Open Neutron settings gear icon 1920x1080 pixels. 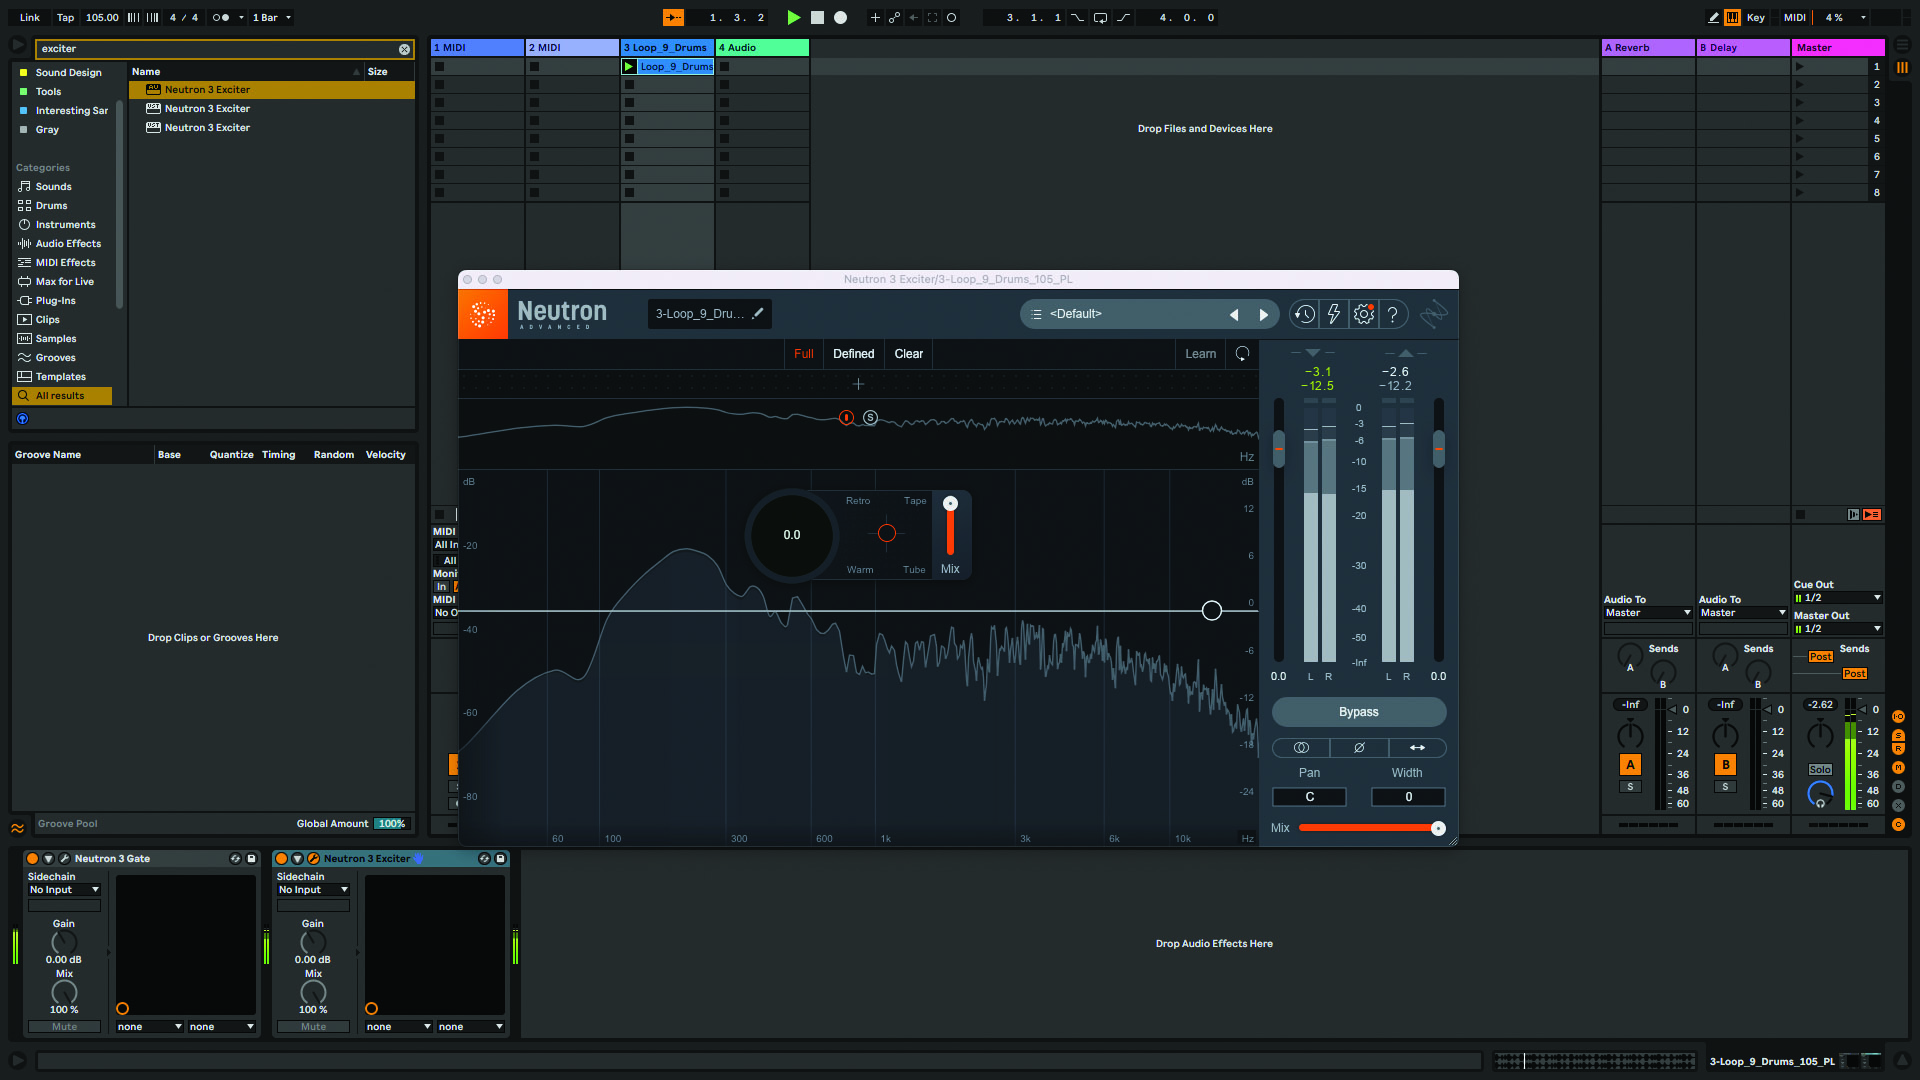(x=1364, y=314)
